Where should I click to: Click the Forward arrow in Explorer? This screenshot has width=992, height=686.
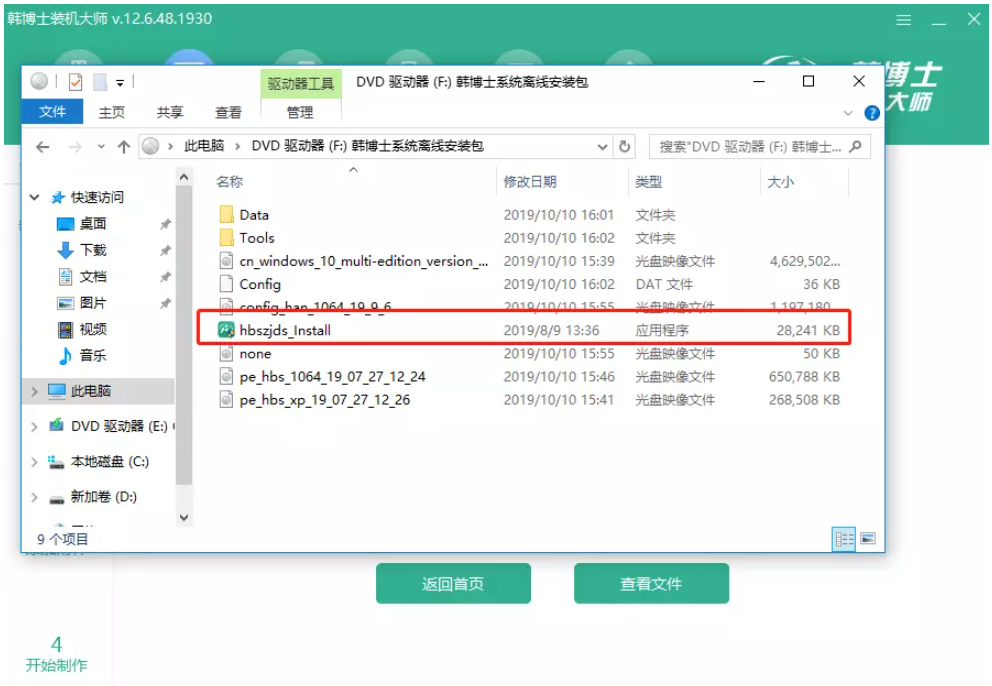tap(75, 147)
